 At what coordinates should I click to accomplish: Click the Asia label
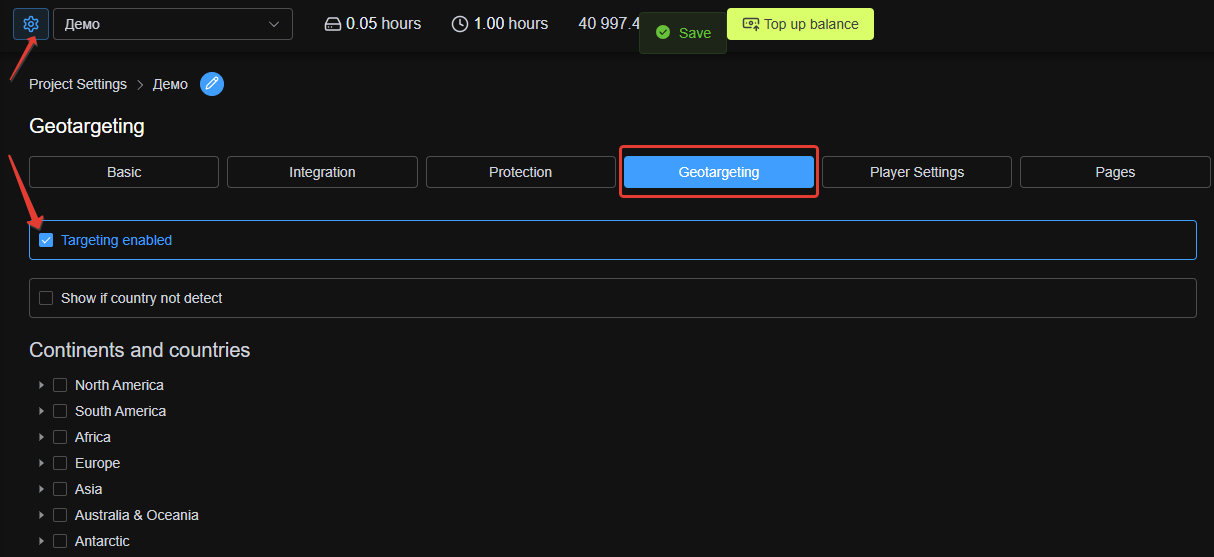[x=88, y=489]
